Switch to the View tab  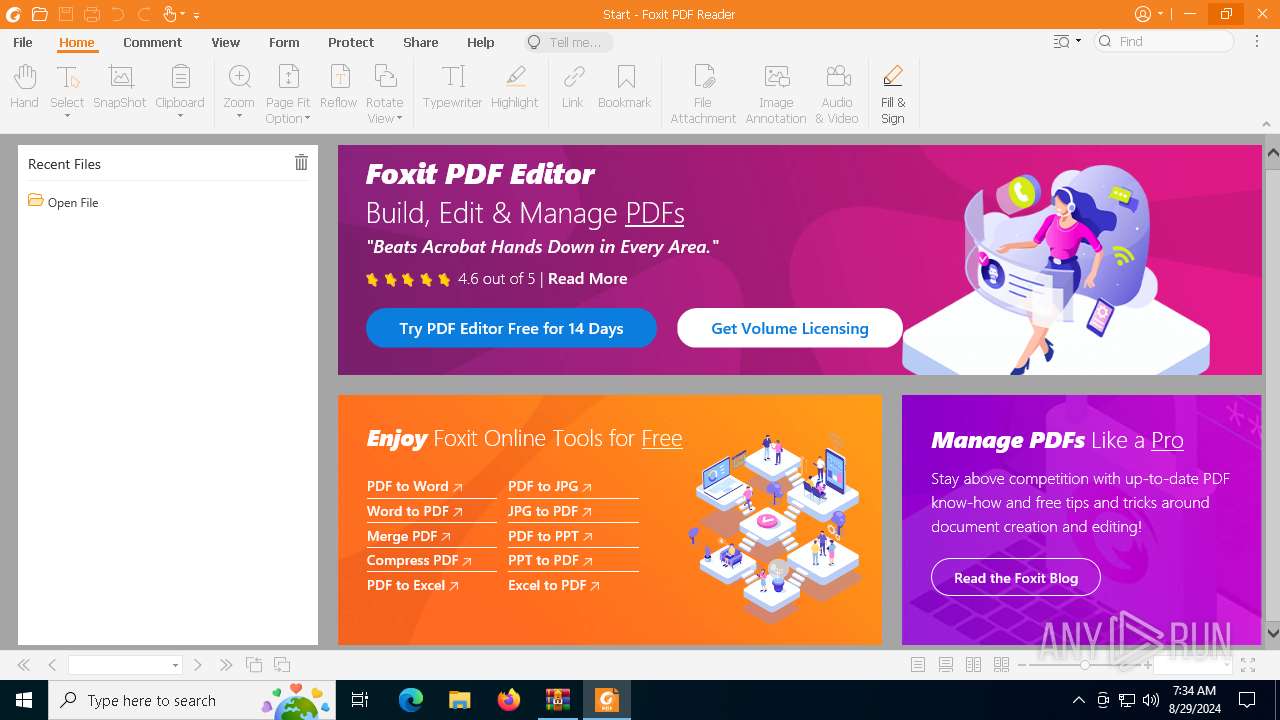[226, 42]
